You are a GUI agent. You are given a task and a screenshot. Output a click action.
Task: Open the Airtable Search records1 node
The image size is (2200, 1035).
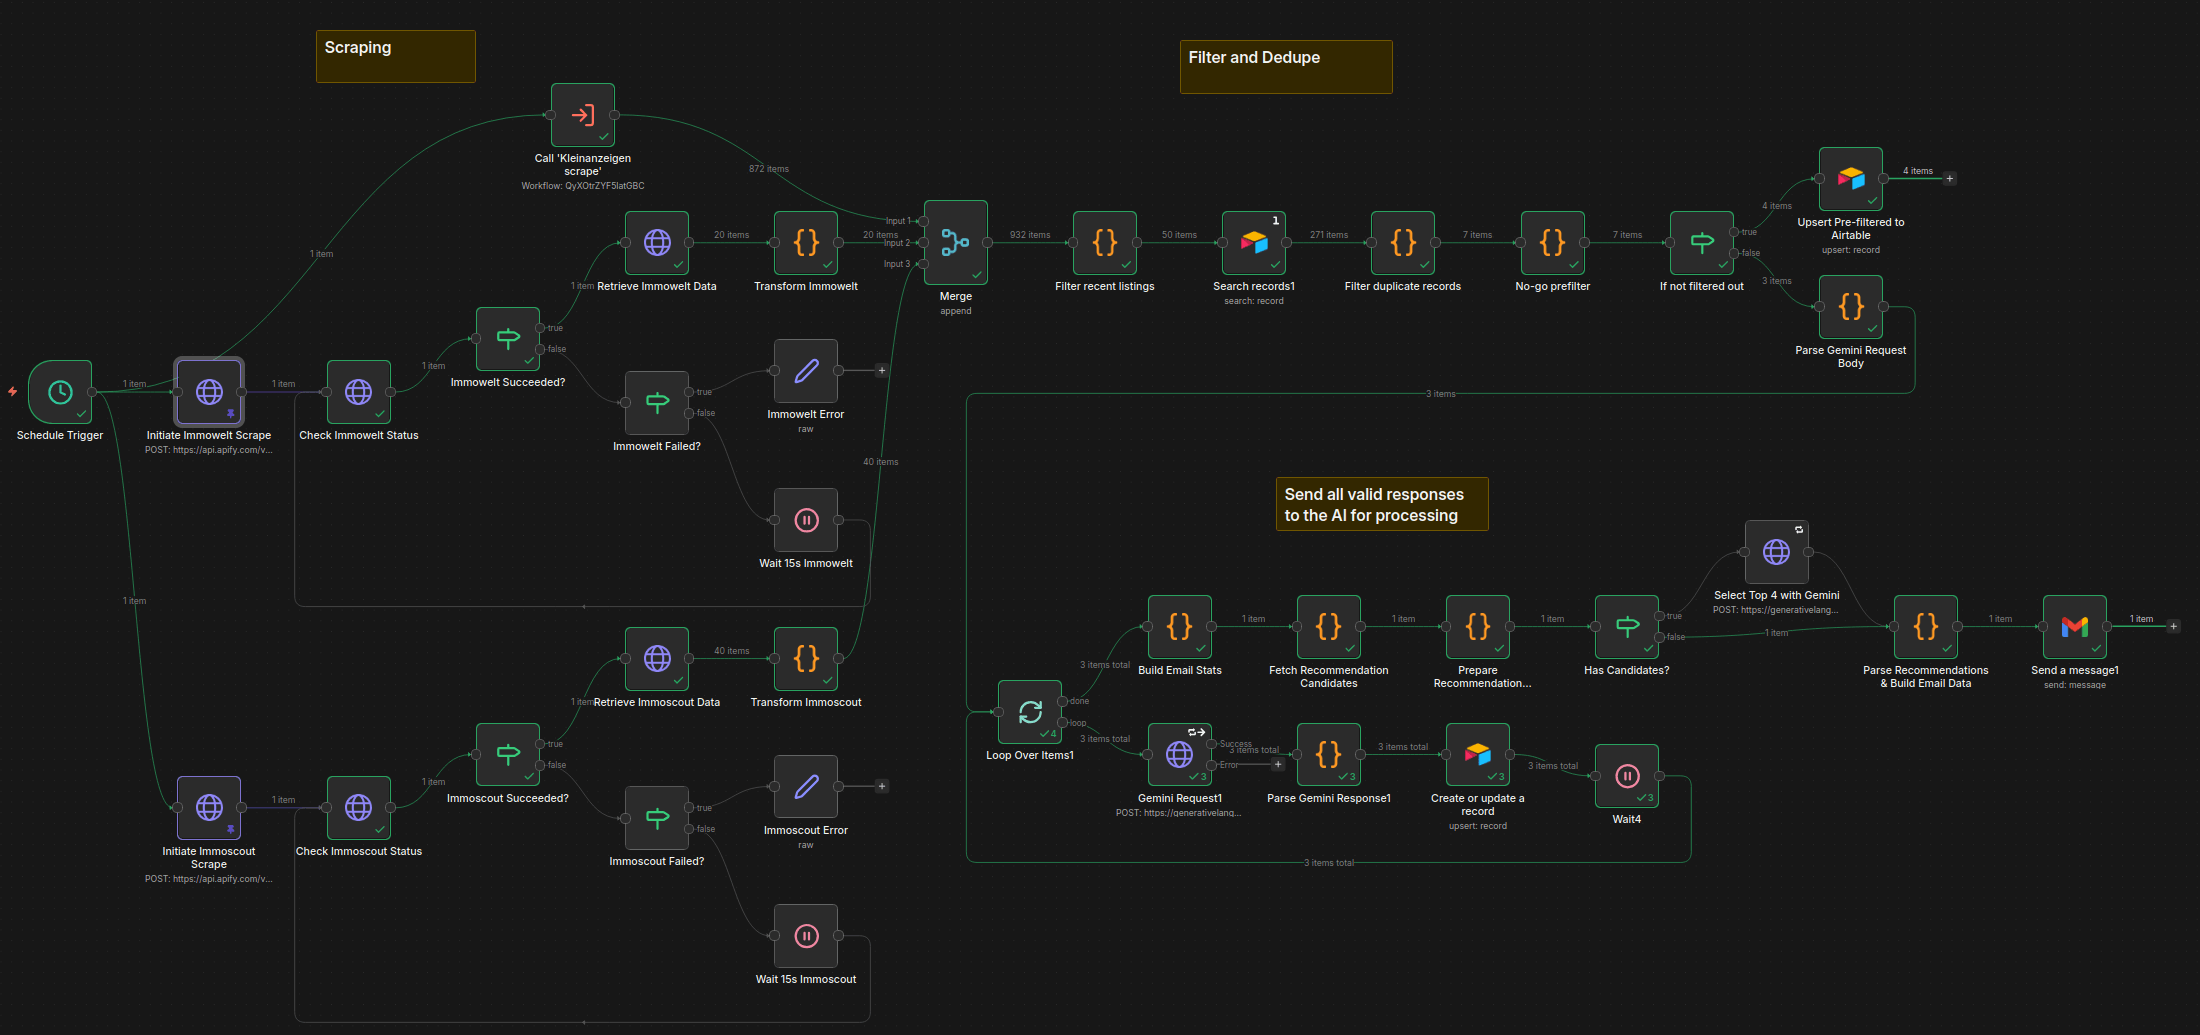pos(1254,243)
